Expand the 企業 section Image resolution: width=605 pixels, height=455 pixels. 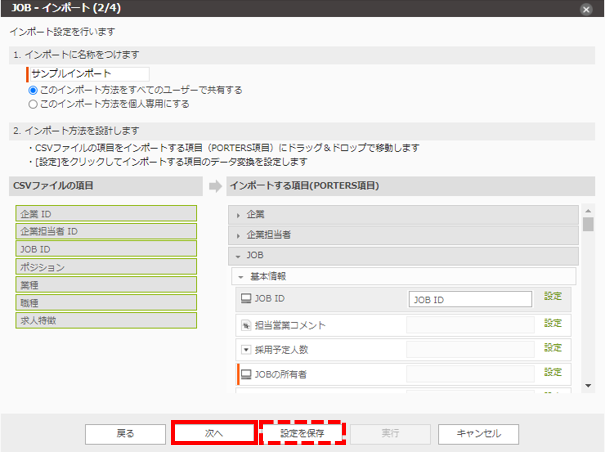pos(403,215)
